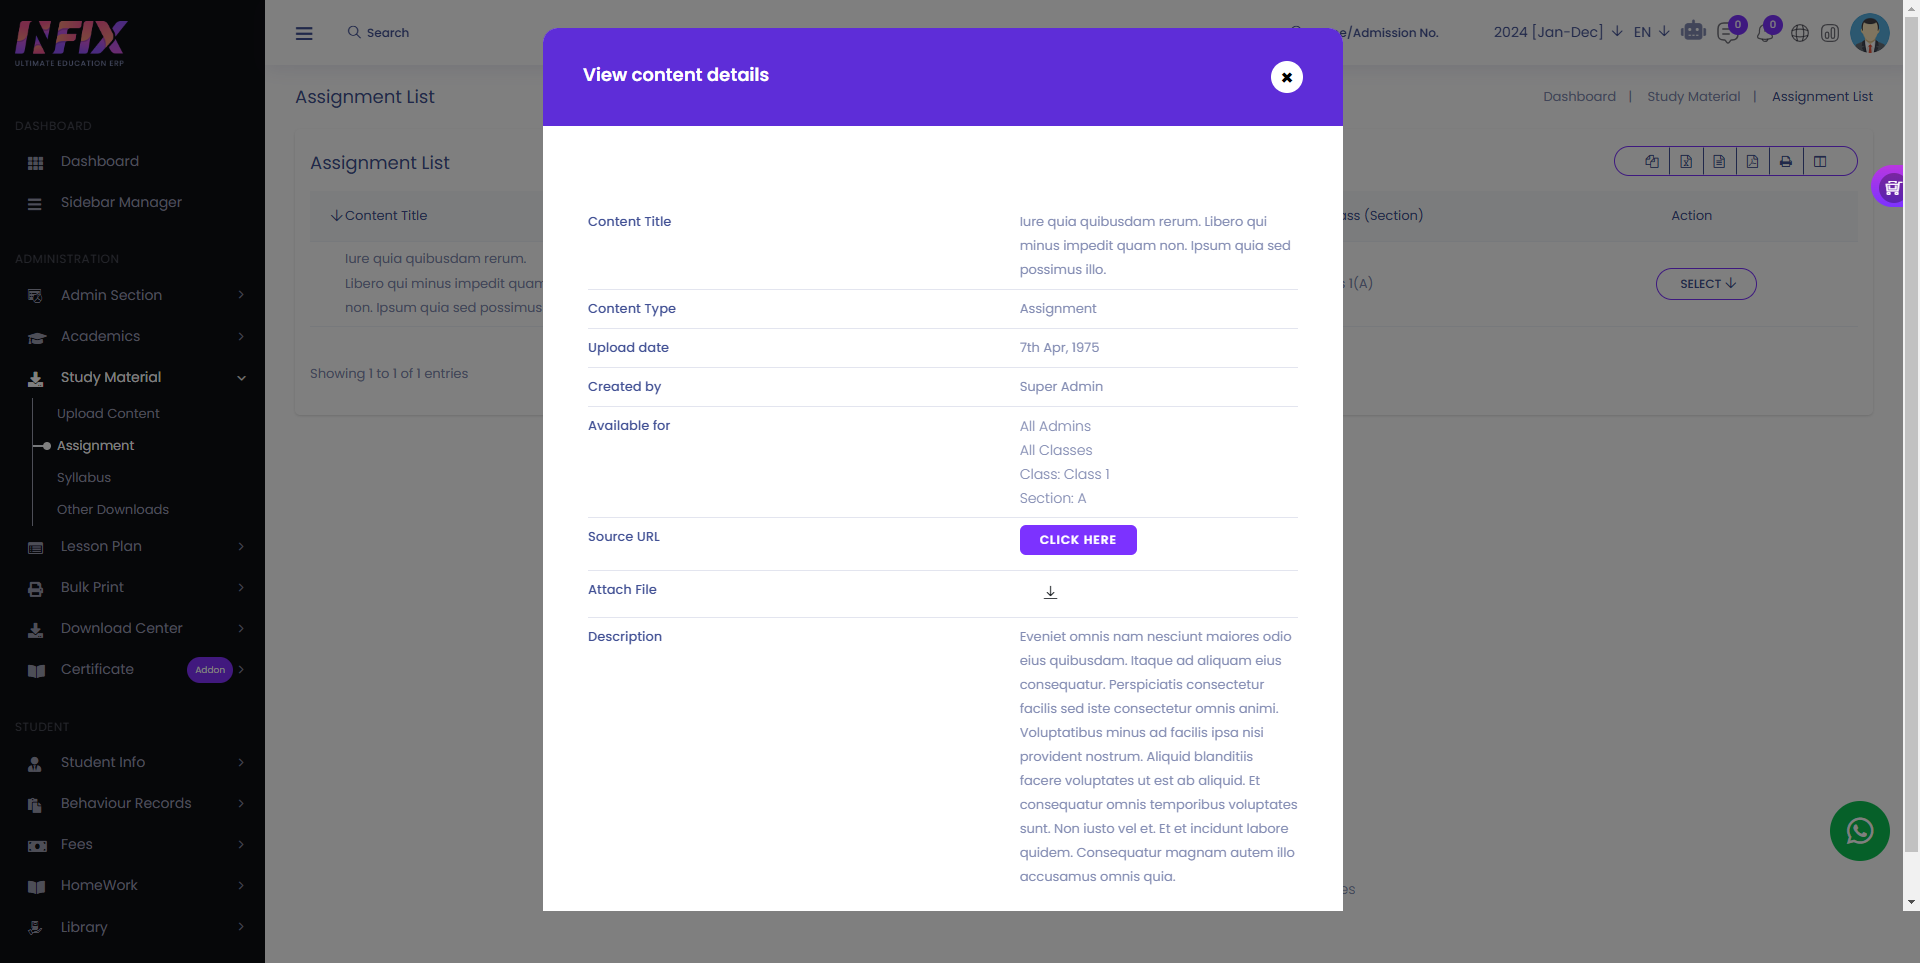Print the assignment list

(1786, 161)
